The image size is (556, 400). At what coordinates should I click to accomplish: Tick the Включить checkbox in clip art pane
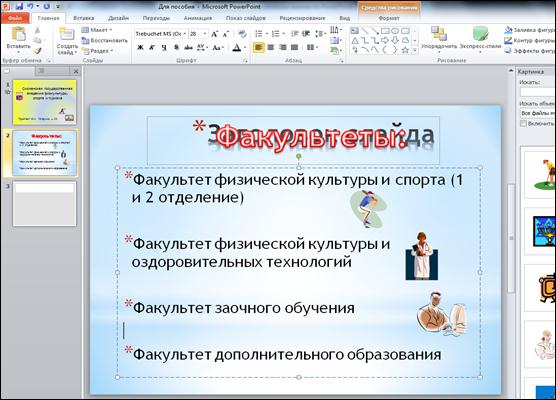(x=523, y=123)
